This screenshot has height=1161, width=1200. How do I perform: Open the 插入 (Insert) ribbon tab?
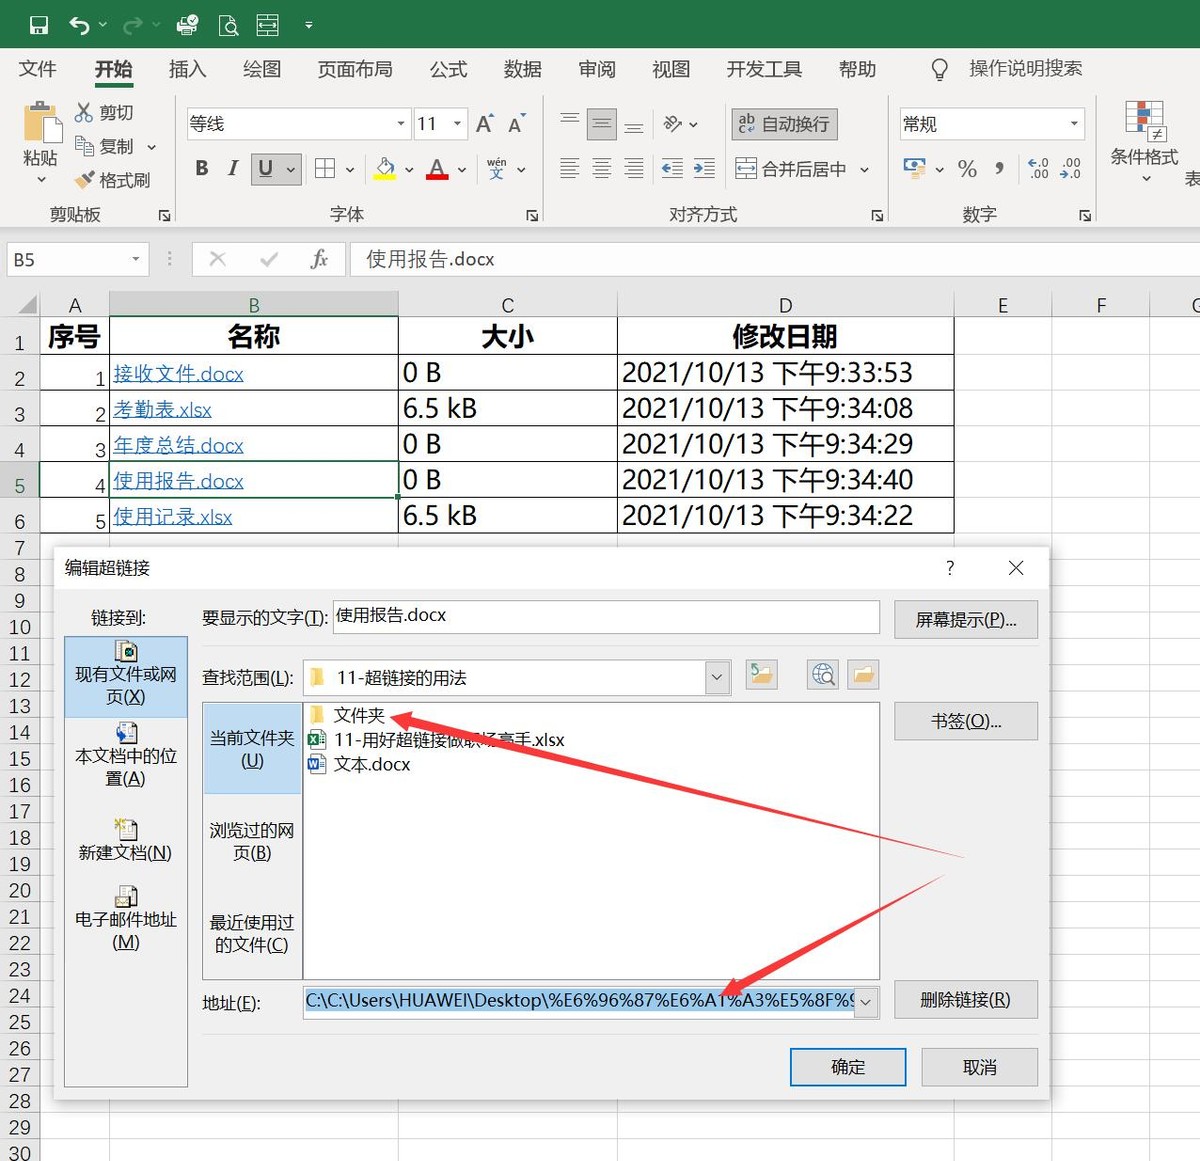coord(187,69)
